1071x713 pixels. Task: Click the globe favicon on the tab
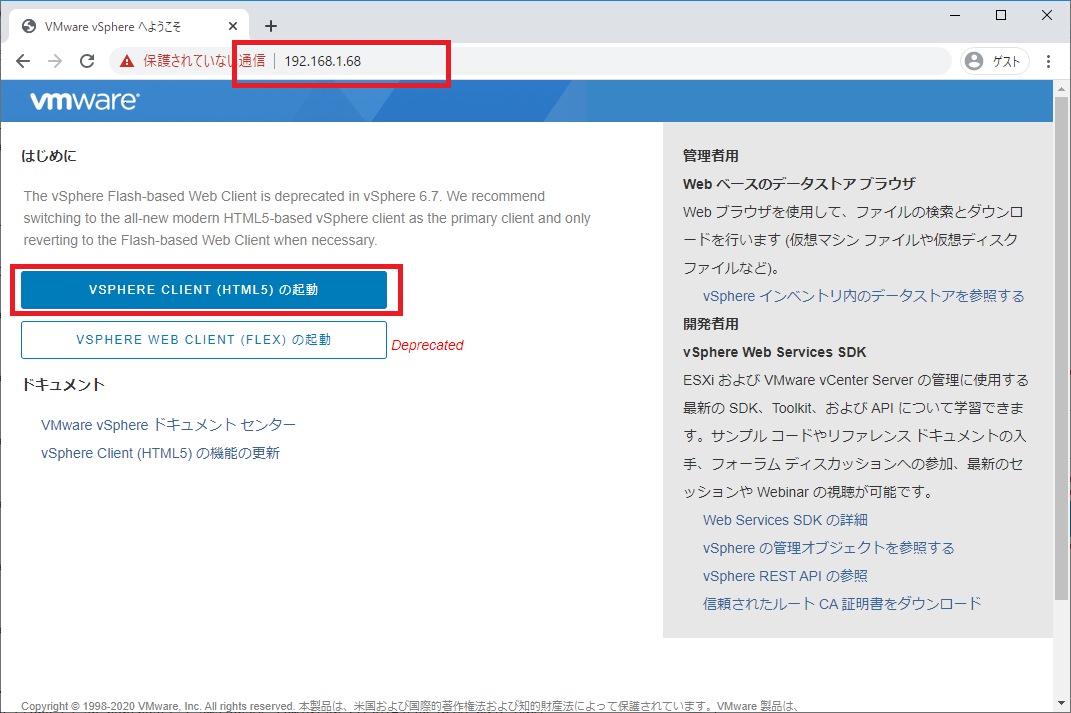pos(29,26)
